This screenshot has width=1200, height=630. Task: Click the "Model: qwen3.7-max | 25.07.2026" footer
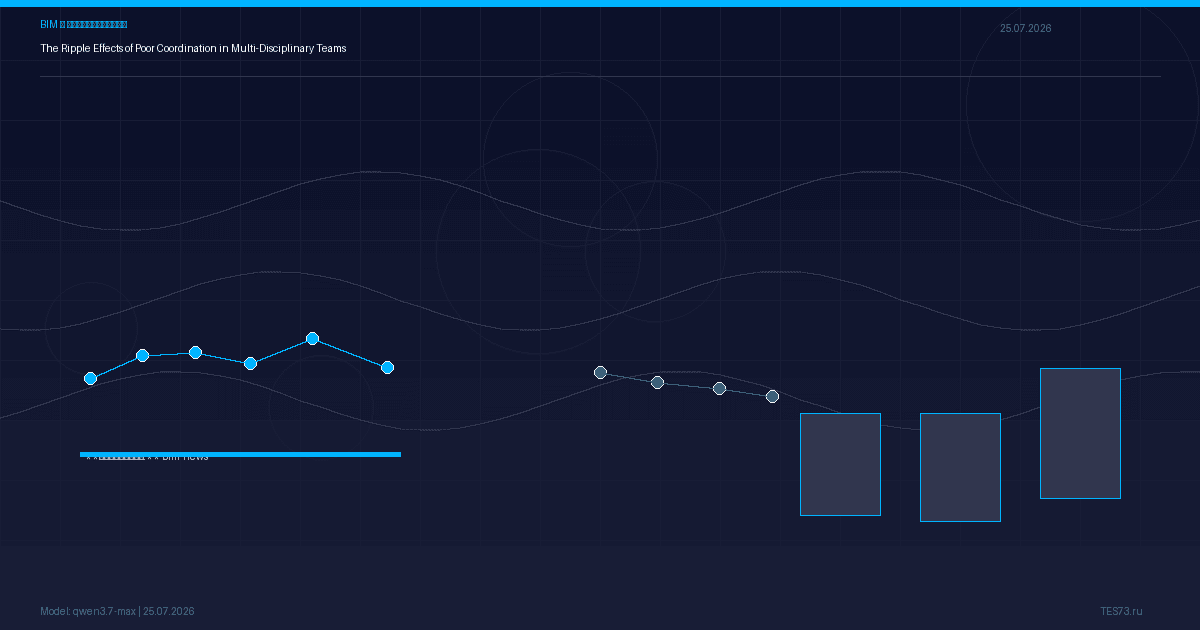117,611
